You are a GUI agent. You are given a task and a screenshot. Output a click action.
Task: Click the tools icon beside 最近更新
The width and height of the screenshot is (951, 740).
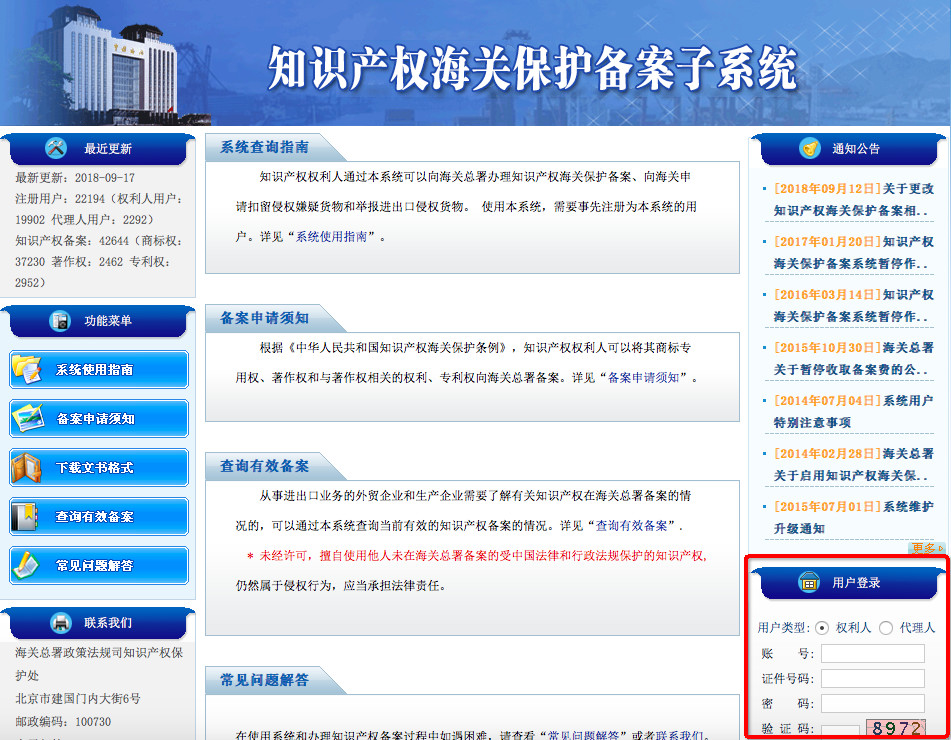click(56, 148)
